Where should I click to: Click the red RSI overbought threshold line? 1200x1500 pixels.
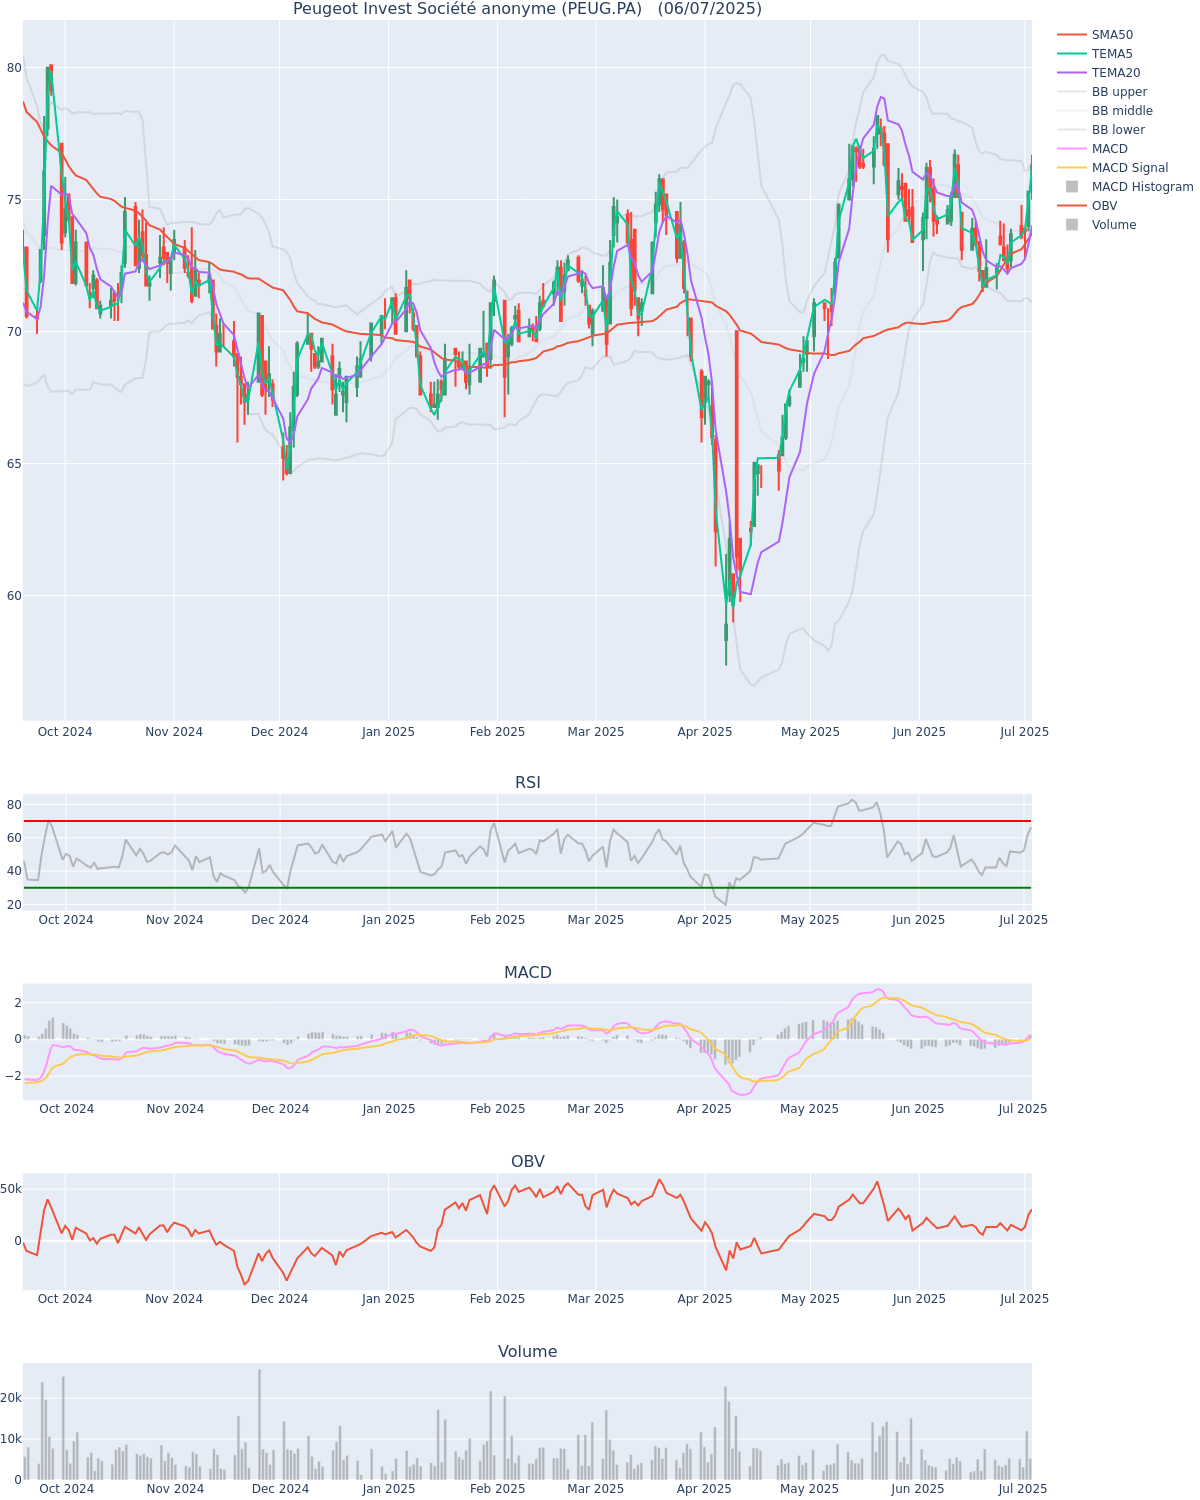[527, 821]
